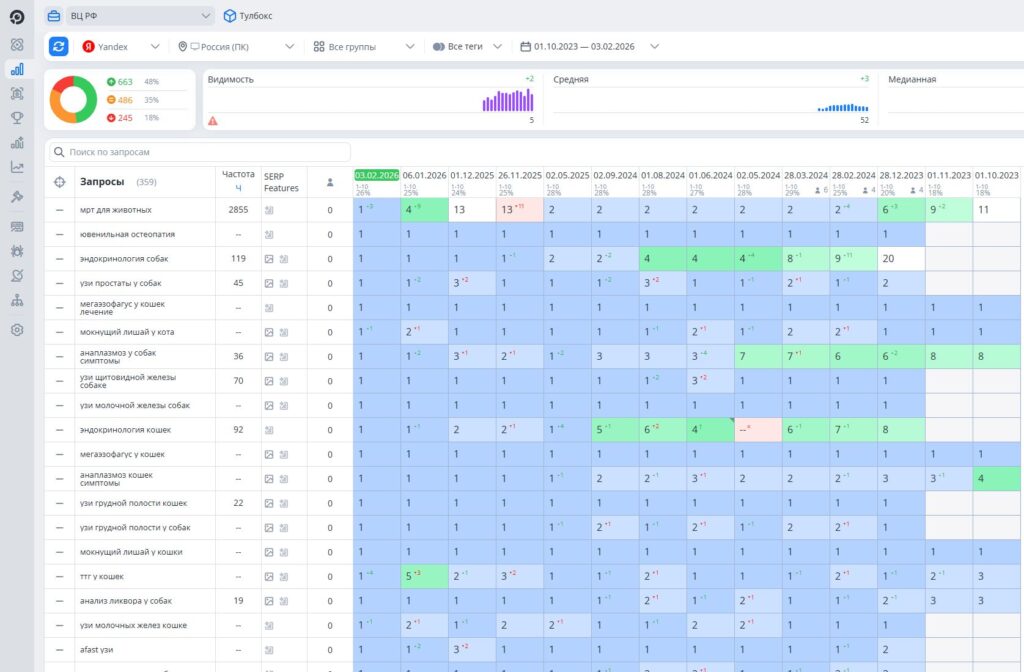This screenshot has height=672, width=1024.
Task: Click in the Поиск по запросам search field
Action: pos(200,152)
